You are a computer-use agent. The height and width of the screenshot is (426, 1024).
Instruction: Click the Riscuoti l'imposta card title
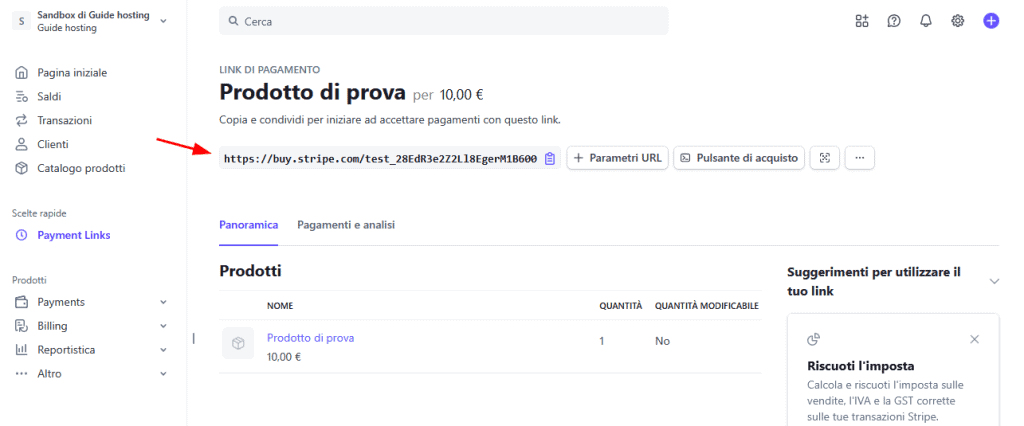861,366
